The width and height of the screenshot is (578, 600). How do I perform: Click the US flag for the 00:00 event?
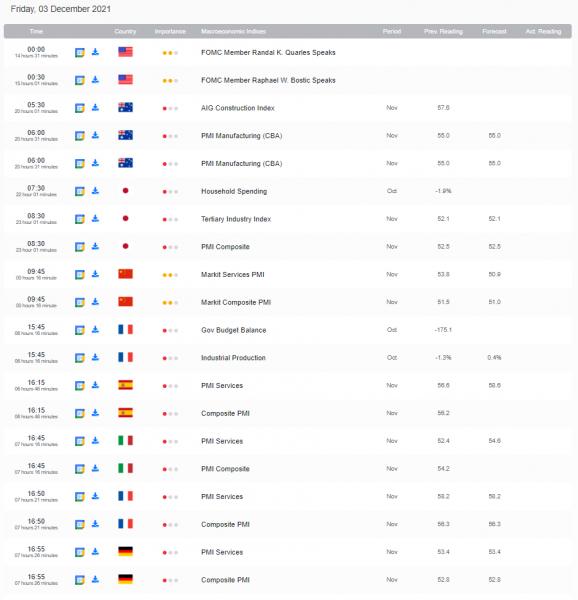tap(125, 52)
